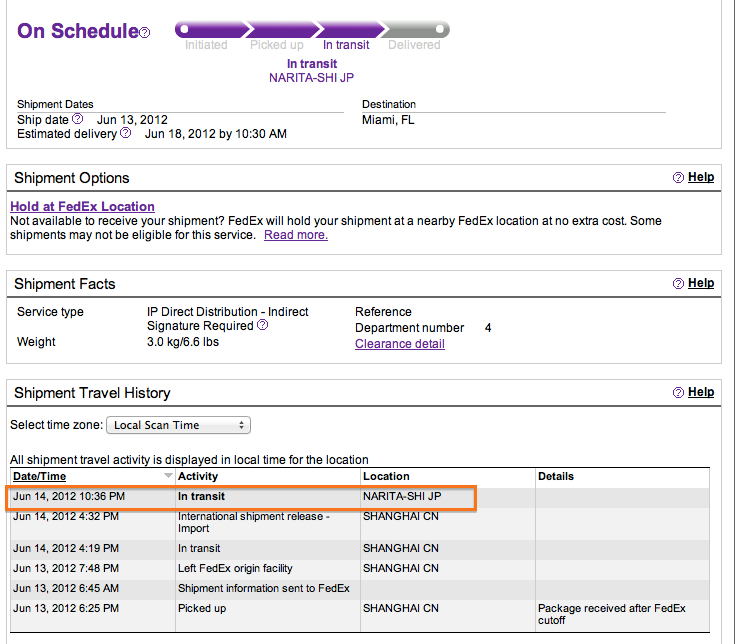Click the Jun 14, 2012 4:32 PM entry

click(66, 516)
